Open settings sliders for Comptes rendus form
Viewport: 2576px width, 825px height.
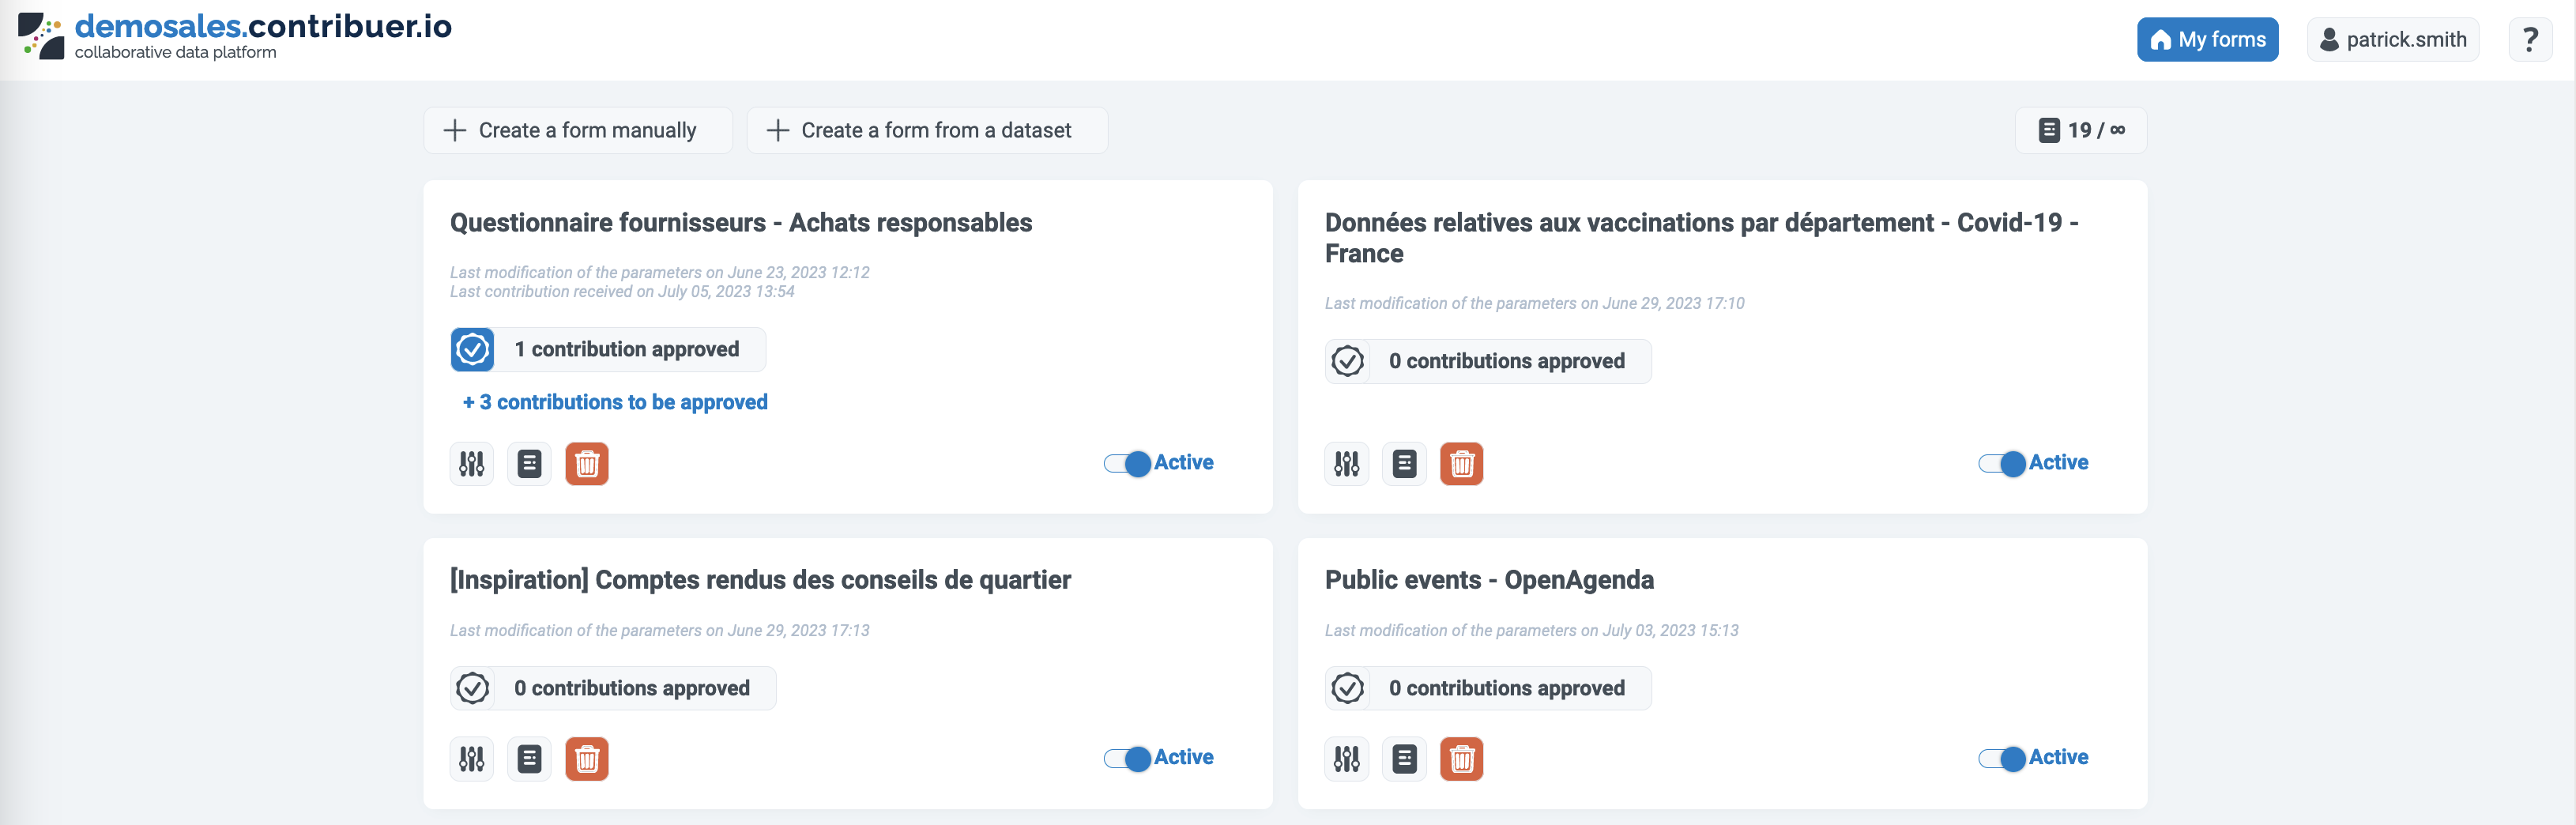pyautogui.click(x=471, y=759)
